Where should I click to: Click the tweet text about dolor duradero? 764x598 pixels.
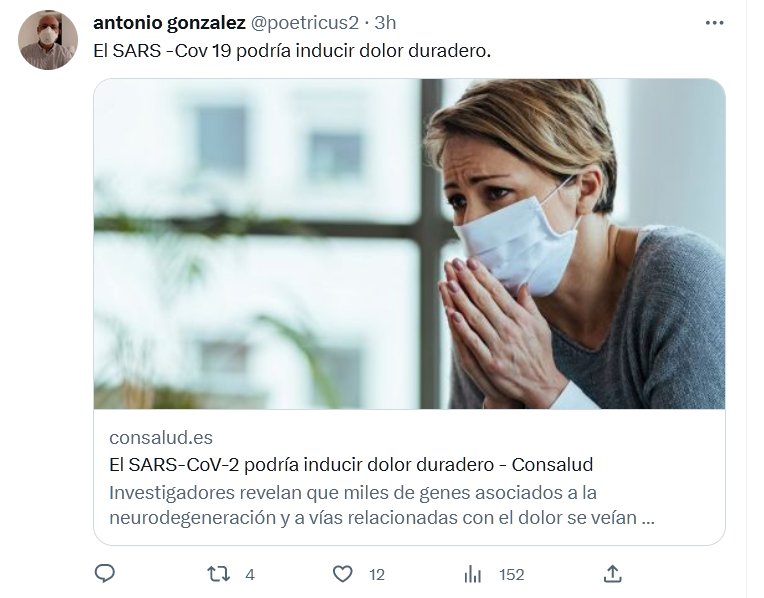pos(292,51)
